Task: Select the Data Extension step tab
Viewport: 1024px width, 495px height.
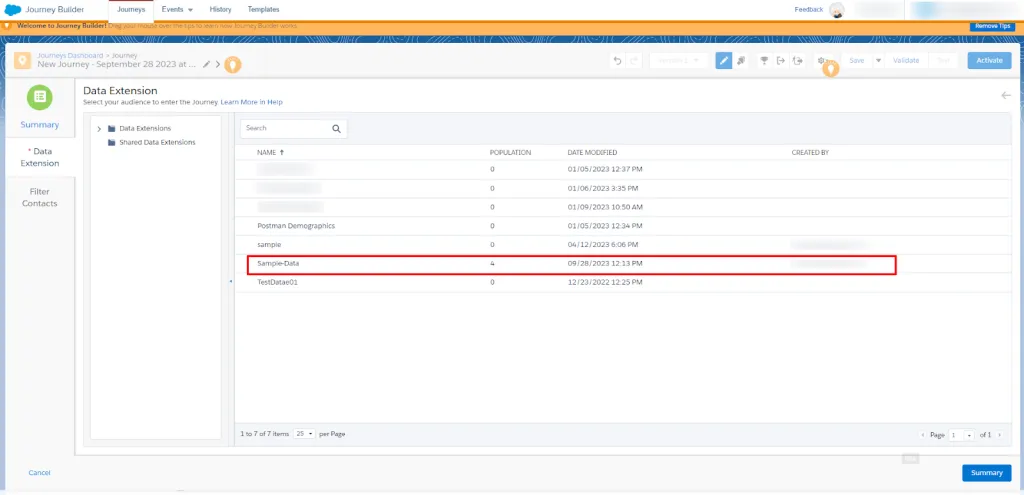Action: pyautogui.click(x=40, y=157)
